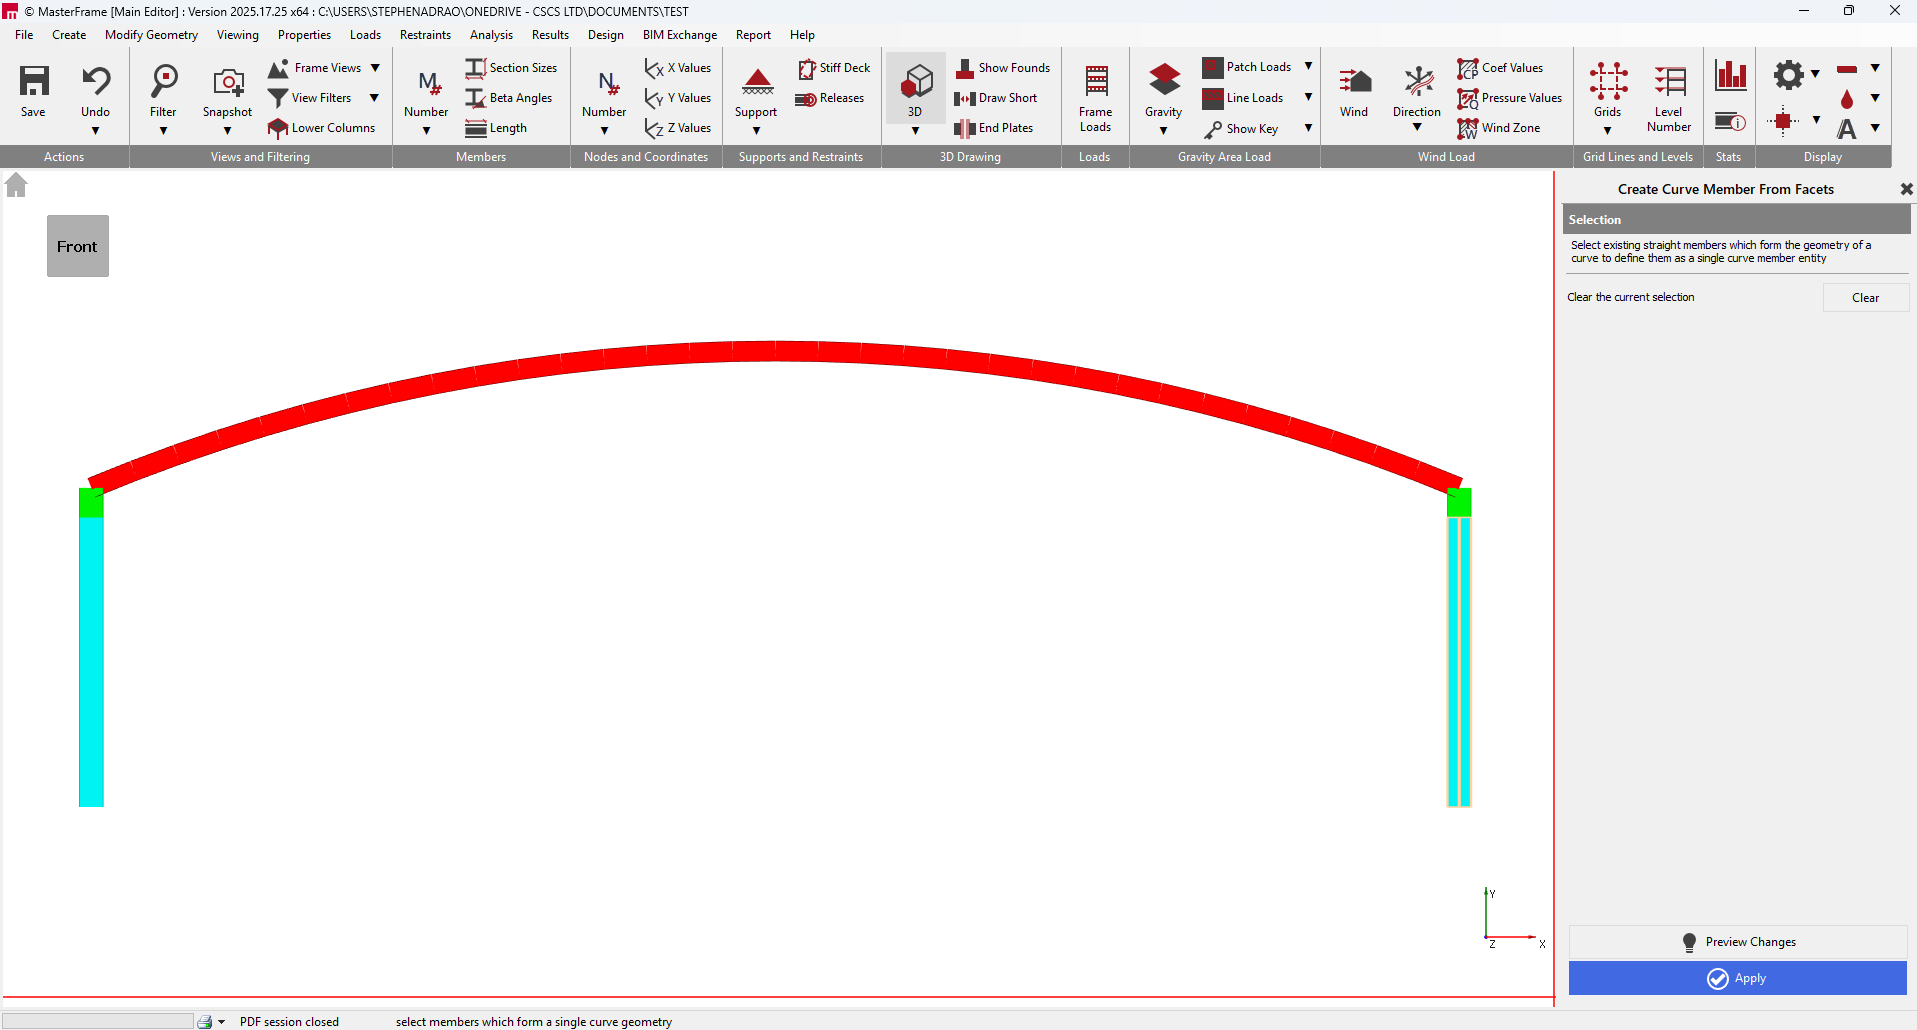Open the Modify Geometry menu

(x=151, y=35)
